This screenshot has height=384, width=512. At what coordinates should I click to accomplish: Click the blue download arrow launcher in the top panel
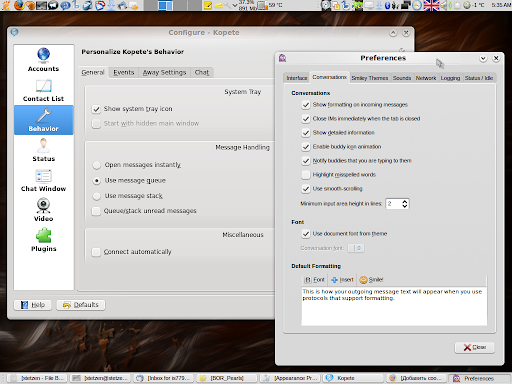tap(111, 5)
